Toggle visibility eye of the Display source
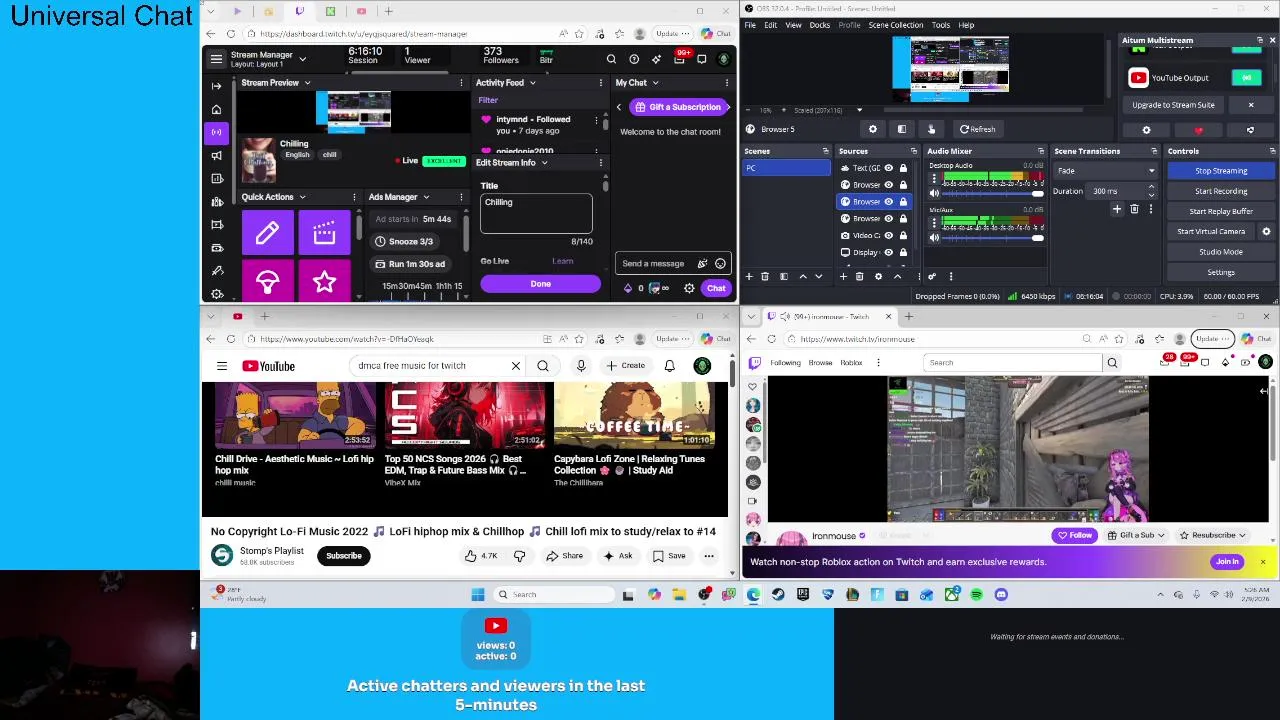This screenshot has height=720, width=1280. 888,253
